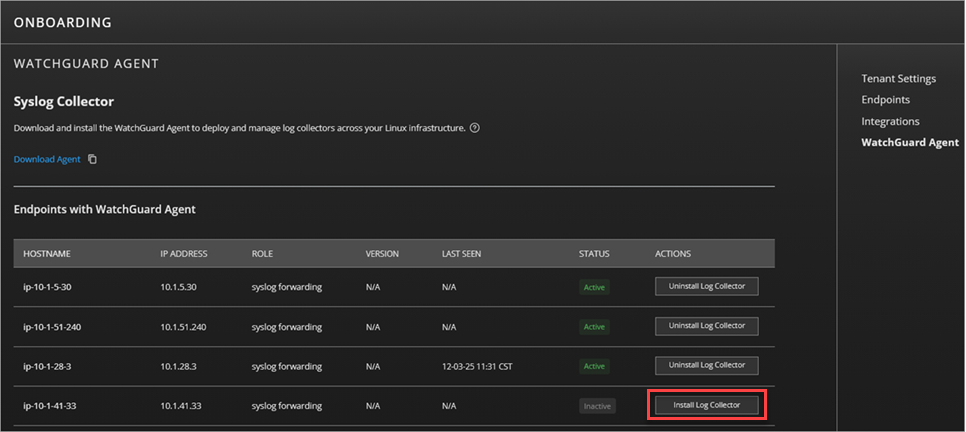Click Active status badge for ip-10-1-51-240
The image size is (966, 432).
coord(594,327)
